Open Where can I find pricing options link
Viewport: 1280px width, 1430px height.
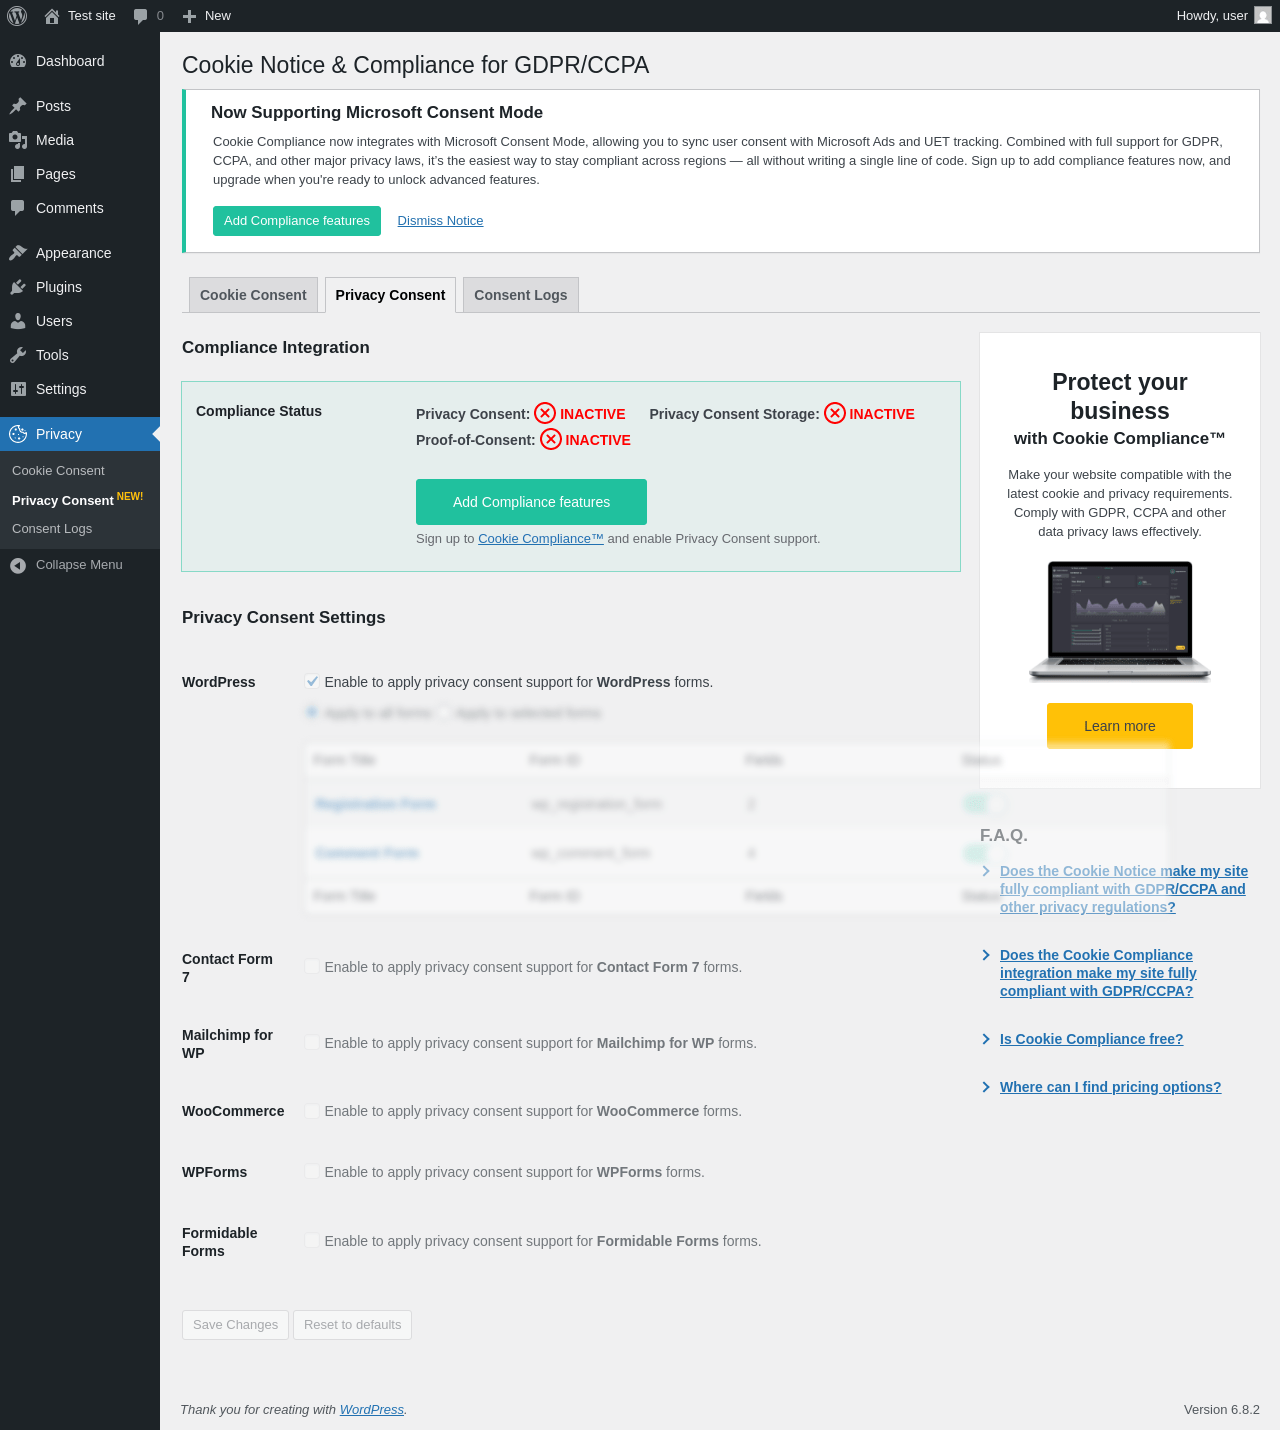[1110, 1087]
